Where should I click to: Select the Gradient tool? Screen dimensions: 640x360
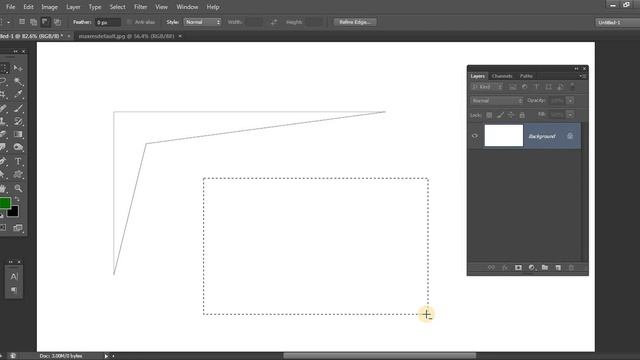click(x=18, y=134)
